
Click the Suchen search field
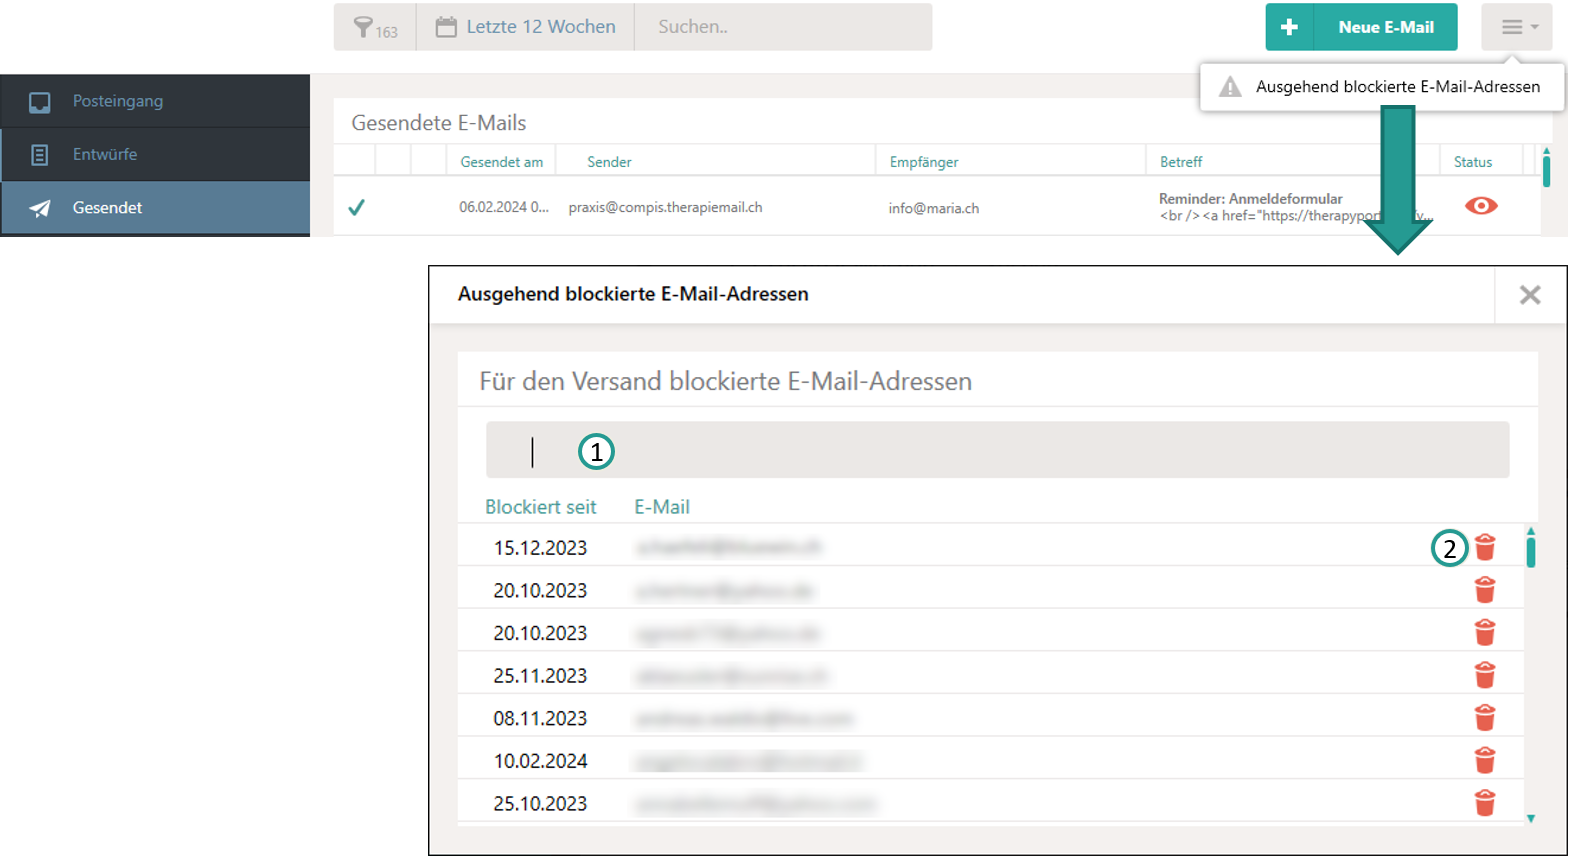coord(783,27)
